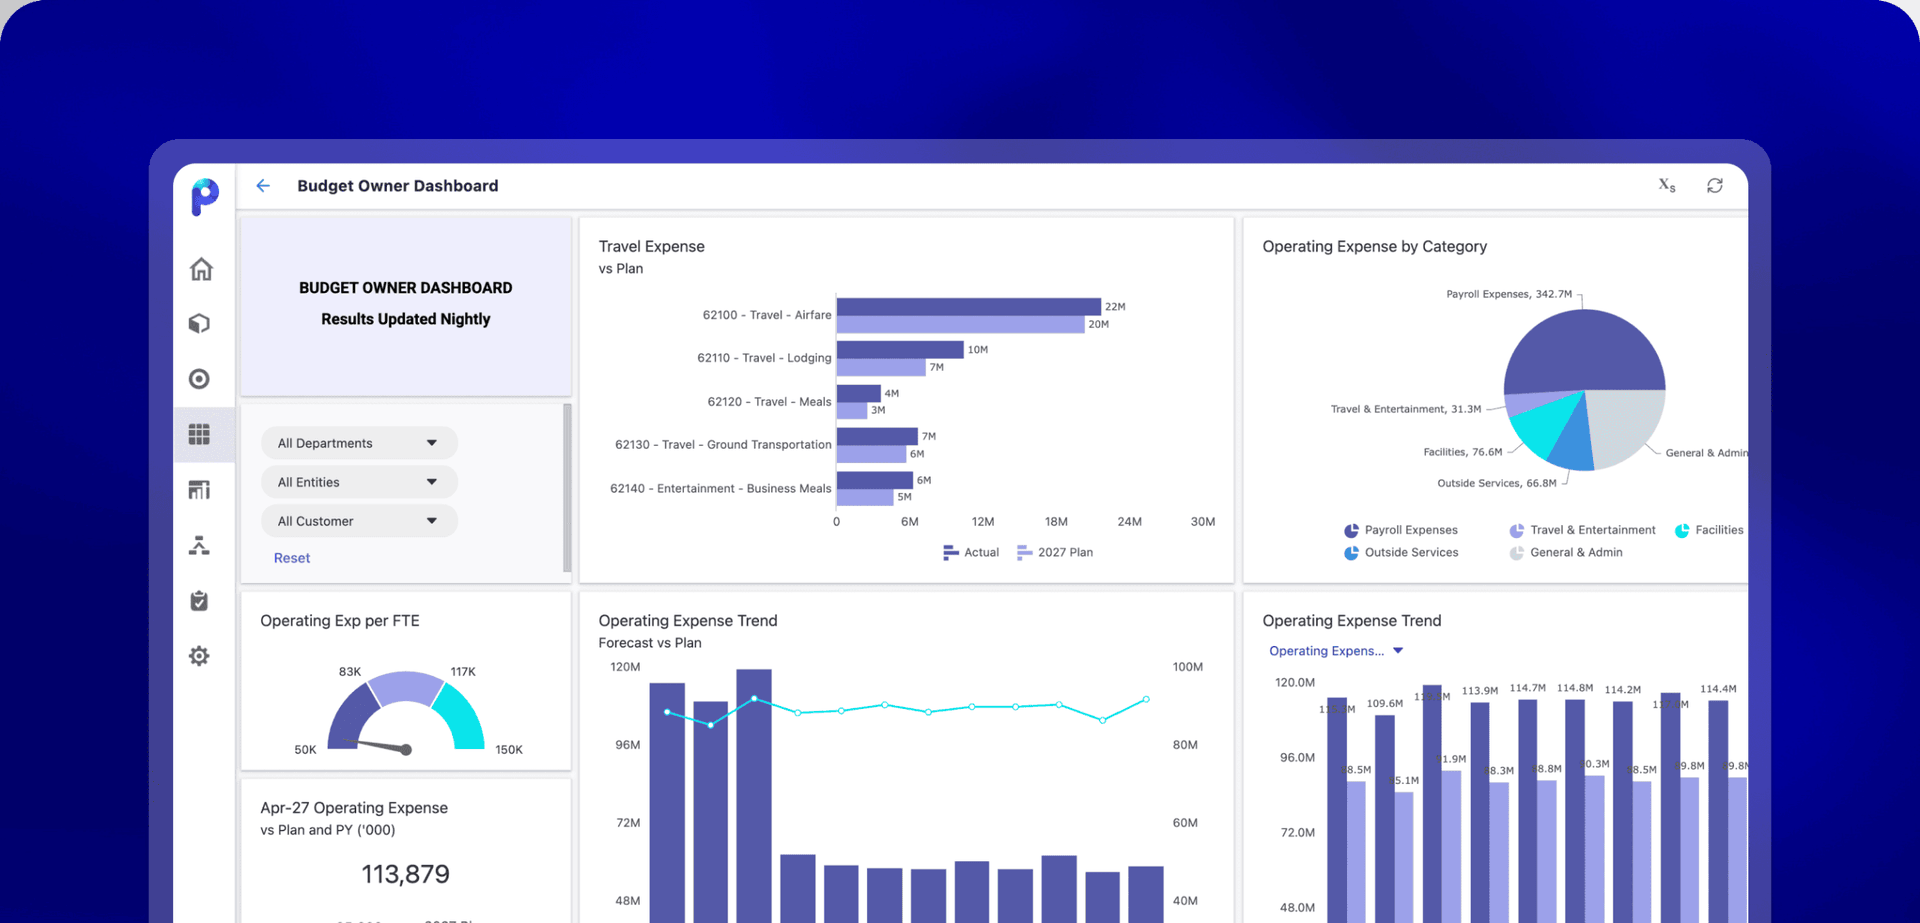Toggle the General & Admin legend entry
The height and width of the screenshot is (923, 1920).
(x=1566, y=552)
